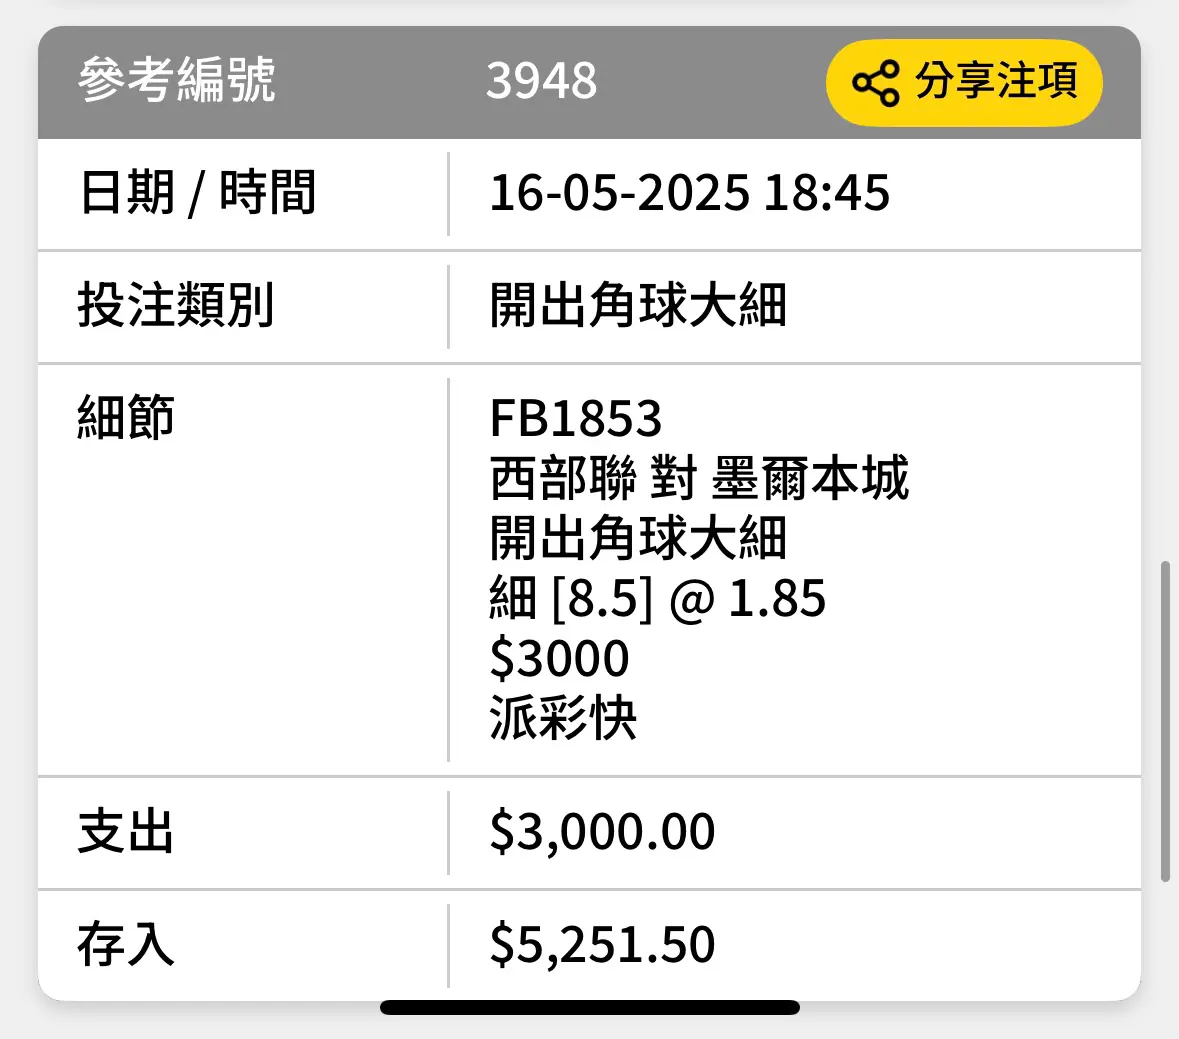Select match code FB1853
1179x1039 pixels.
575,418
